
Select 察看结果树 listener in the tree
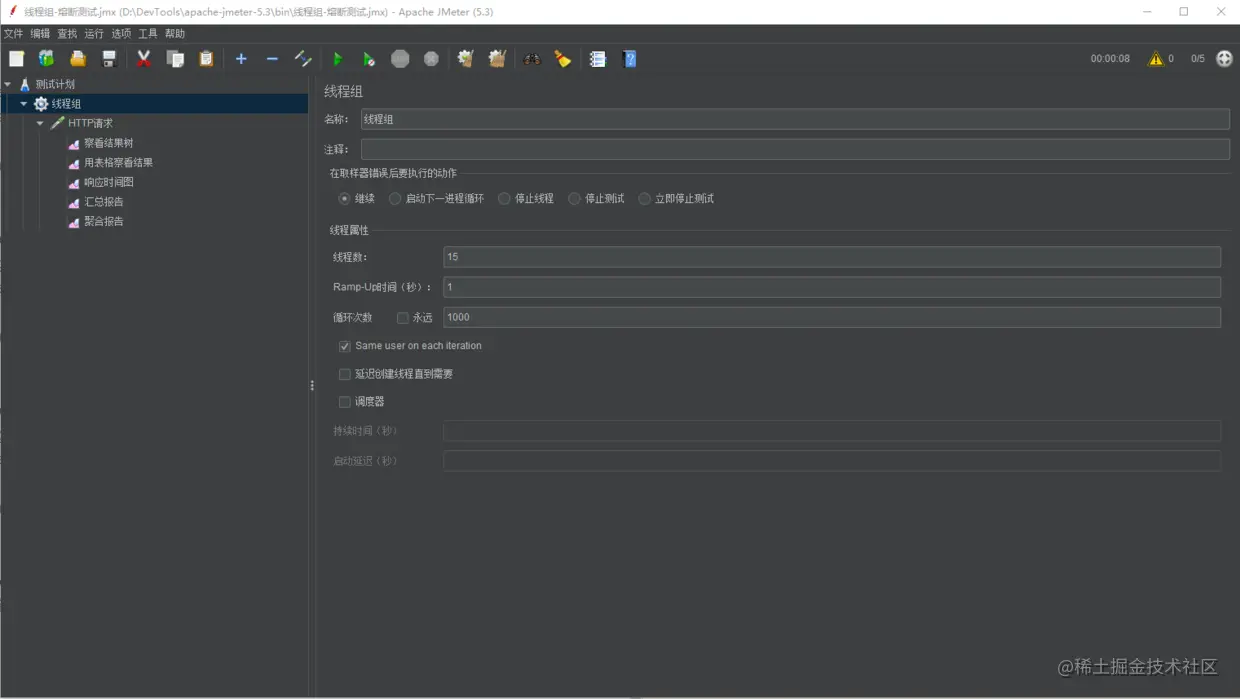point(108,143)
